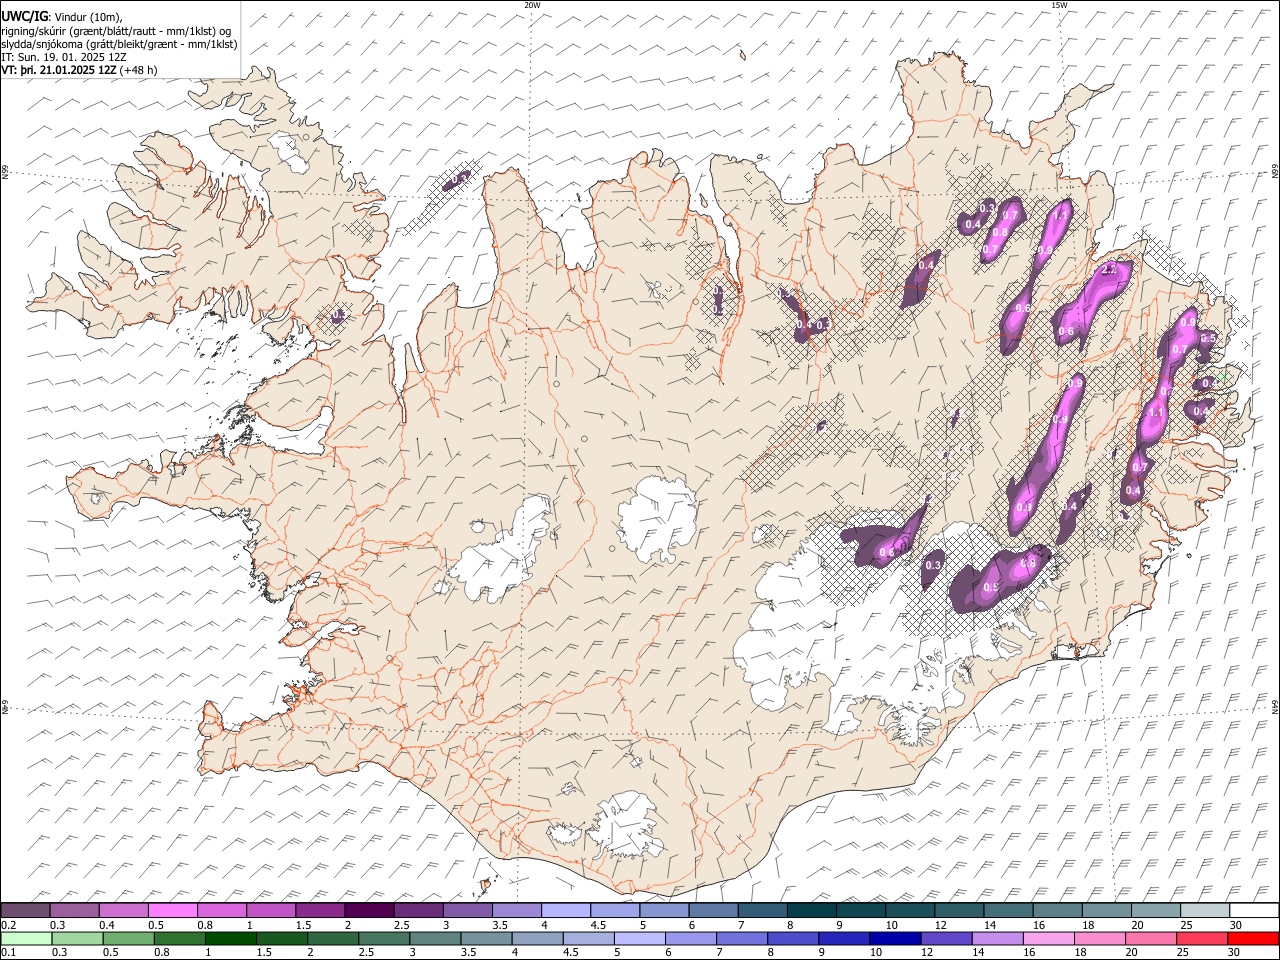Select the bright red 30 swatch, lower legend
Image resolution: width=1280 pixels, height=960 pixels.
tap(1253, 939)
